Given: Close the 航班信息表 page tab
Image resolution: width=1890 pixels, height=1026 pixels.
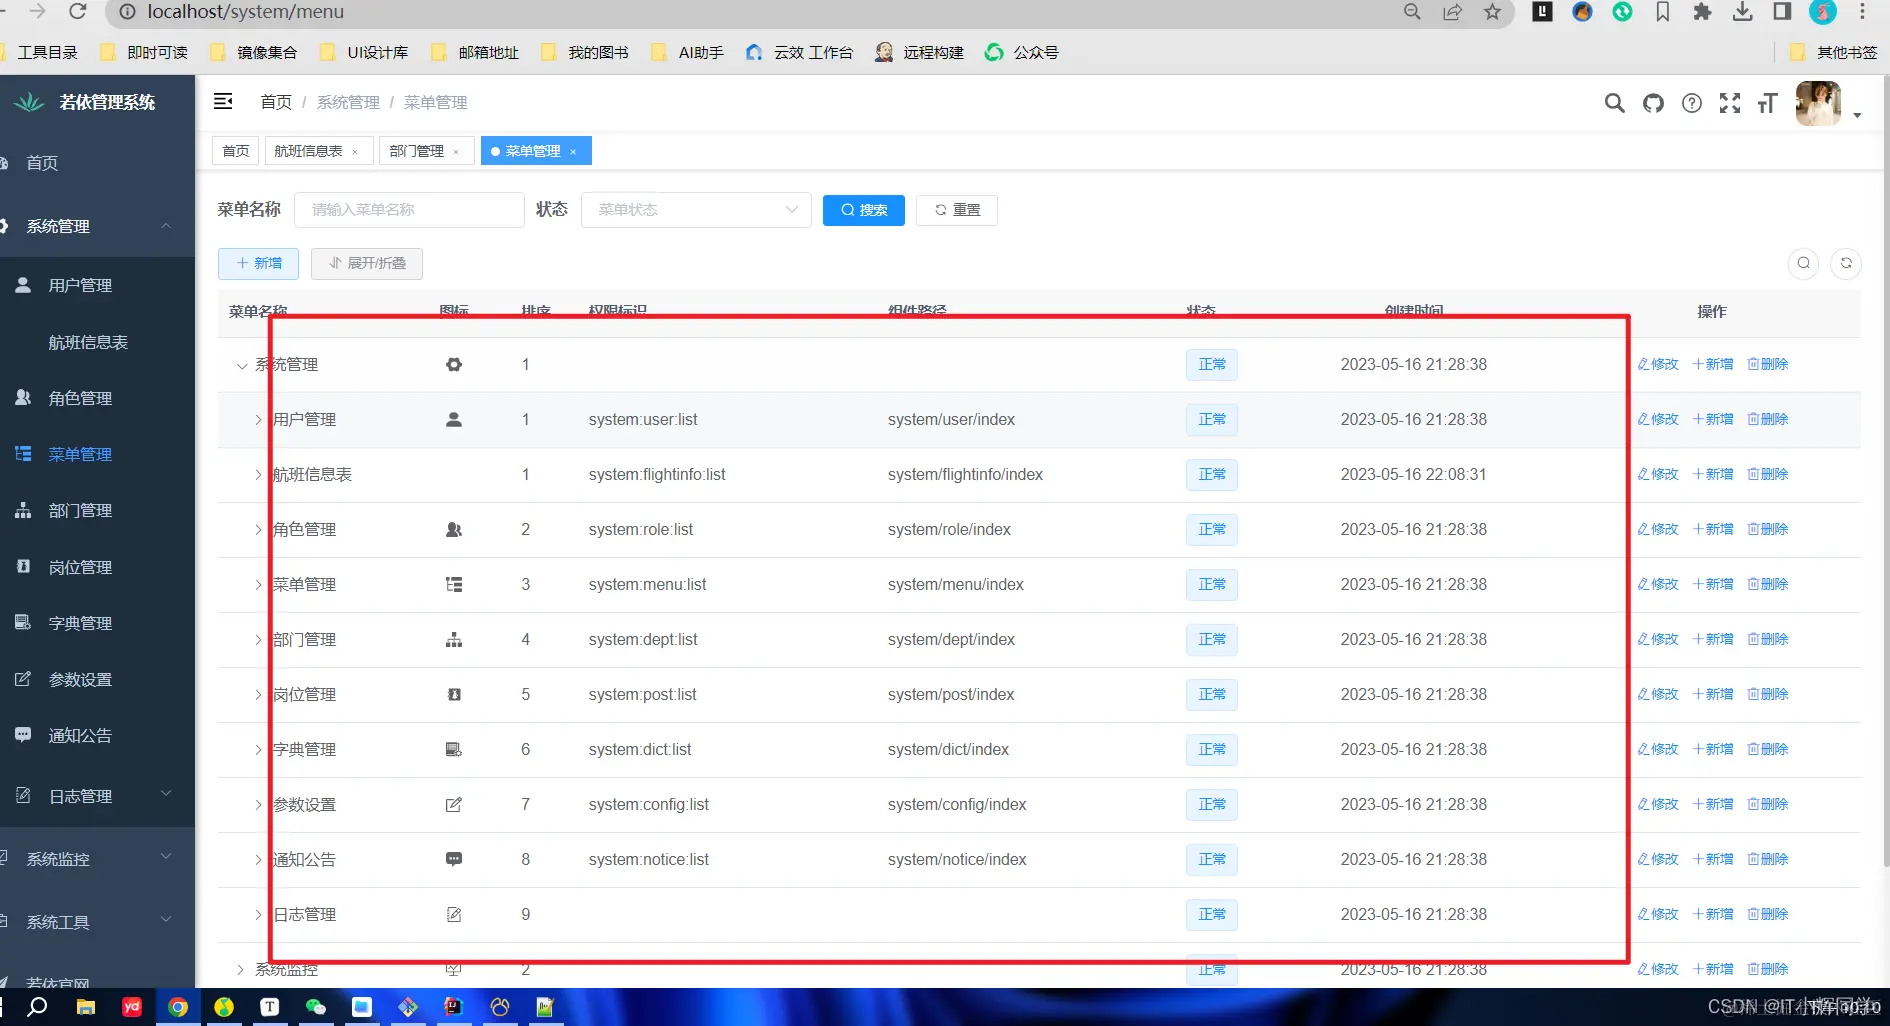Looking at the screenshot, I should [355, 152].
